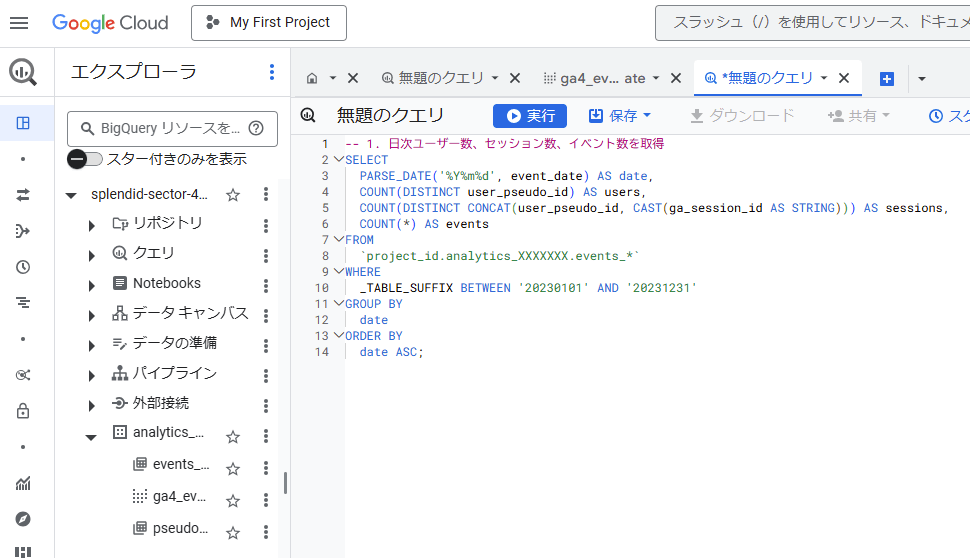Run the query with 実行
The image size is (970, 558).
pos(530,116)
